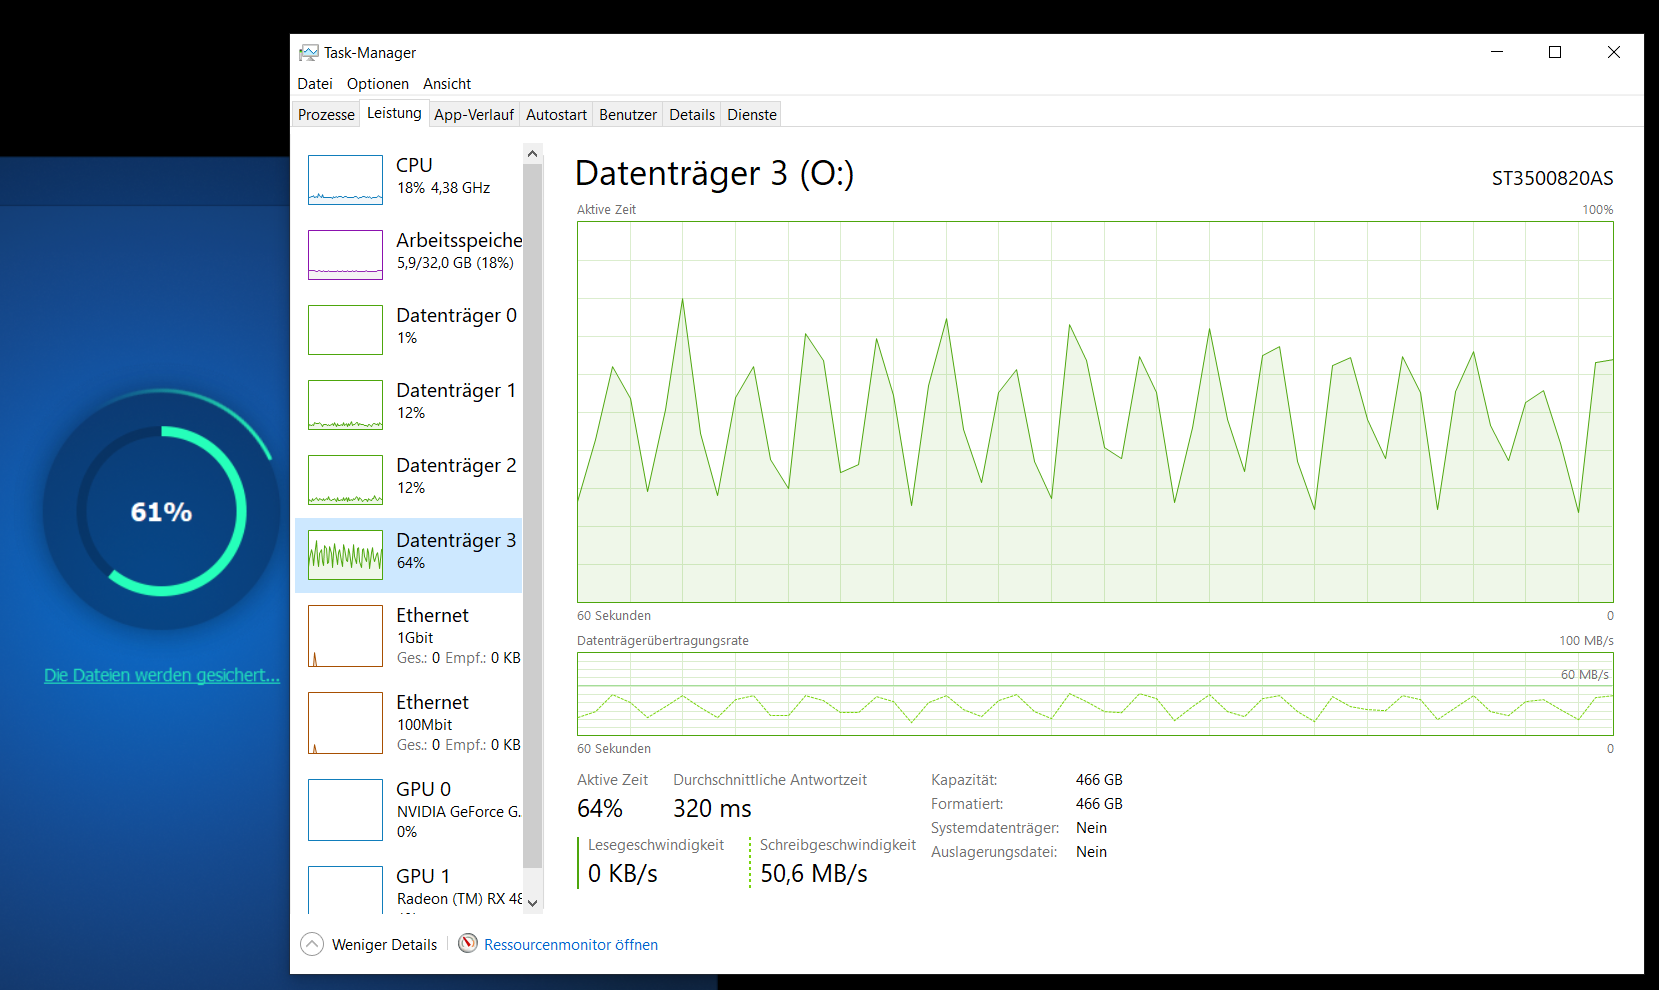Switch to the App-Verlauf tab

[474, 115]
